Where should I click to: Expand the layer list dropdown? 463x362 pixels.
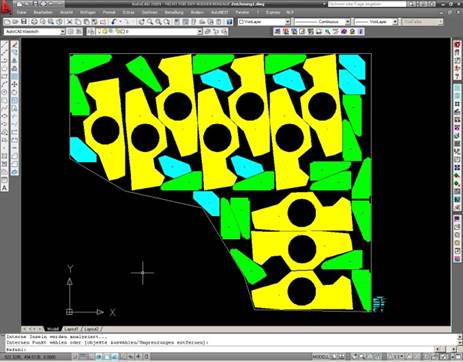(x=199, y=32)
